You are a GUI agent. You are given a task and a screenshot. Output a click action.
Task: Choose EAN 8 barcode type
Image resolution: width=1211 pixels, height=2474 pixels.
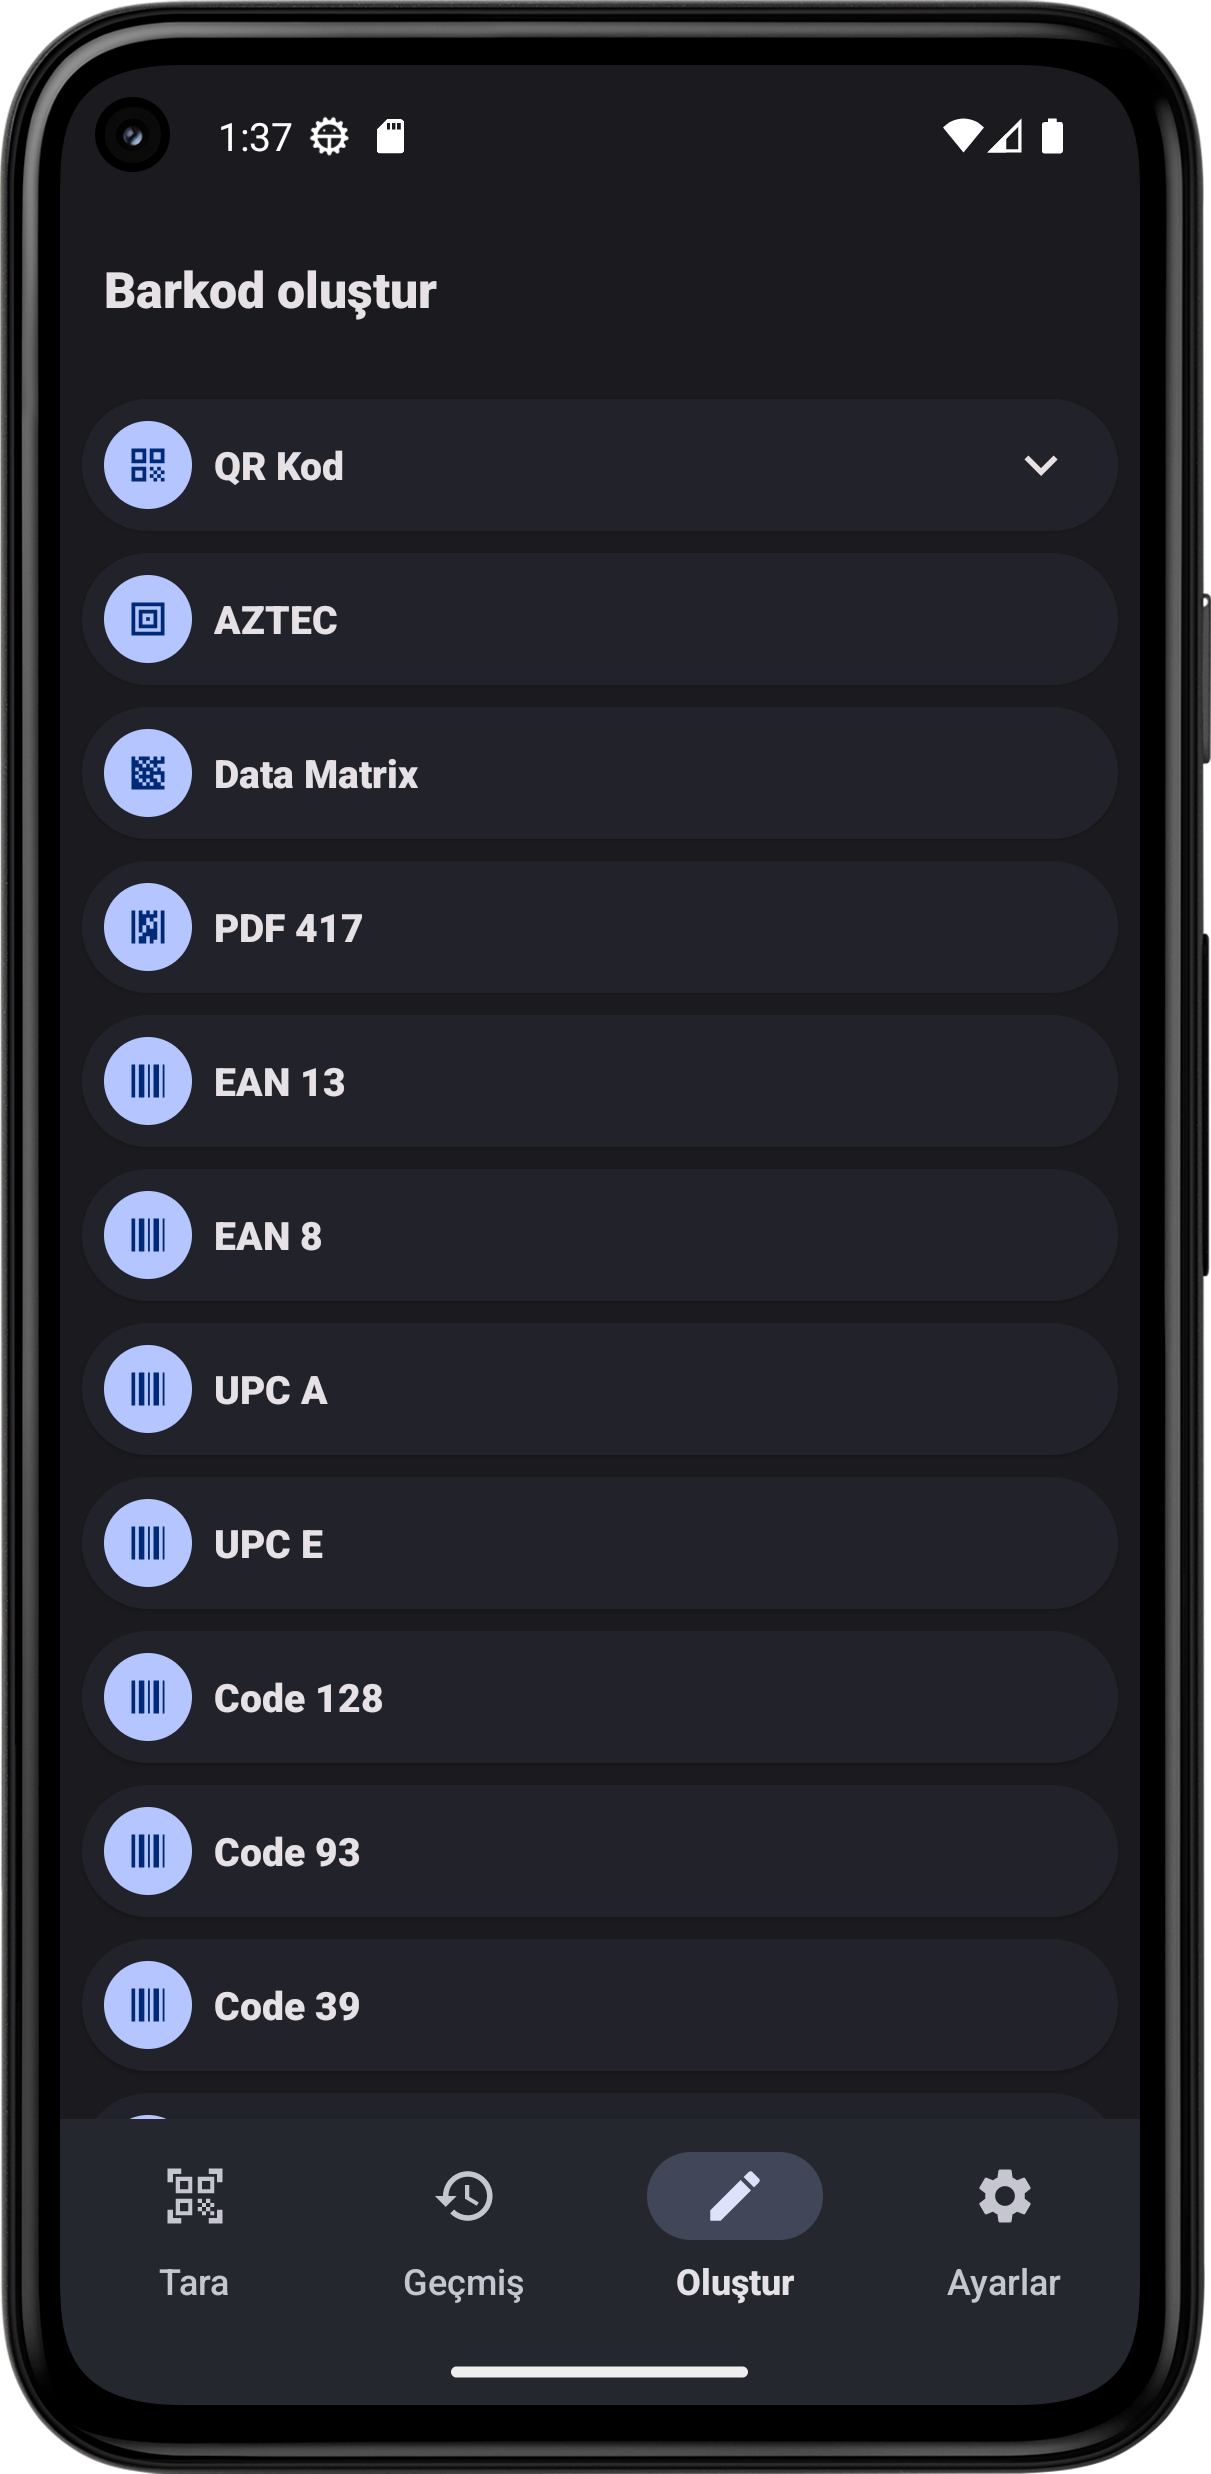tap(600, 1235)
